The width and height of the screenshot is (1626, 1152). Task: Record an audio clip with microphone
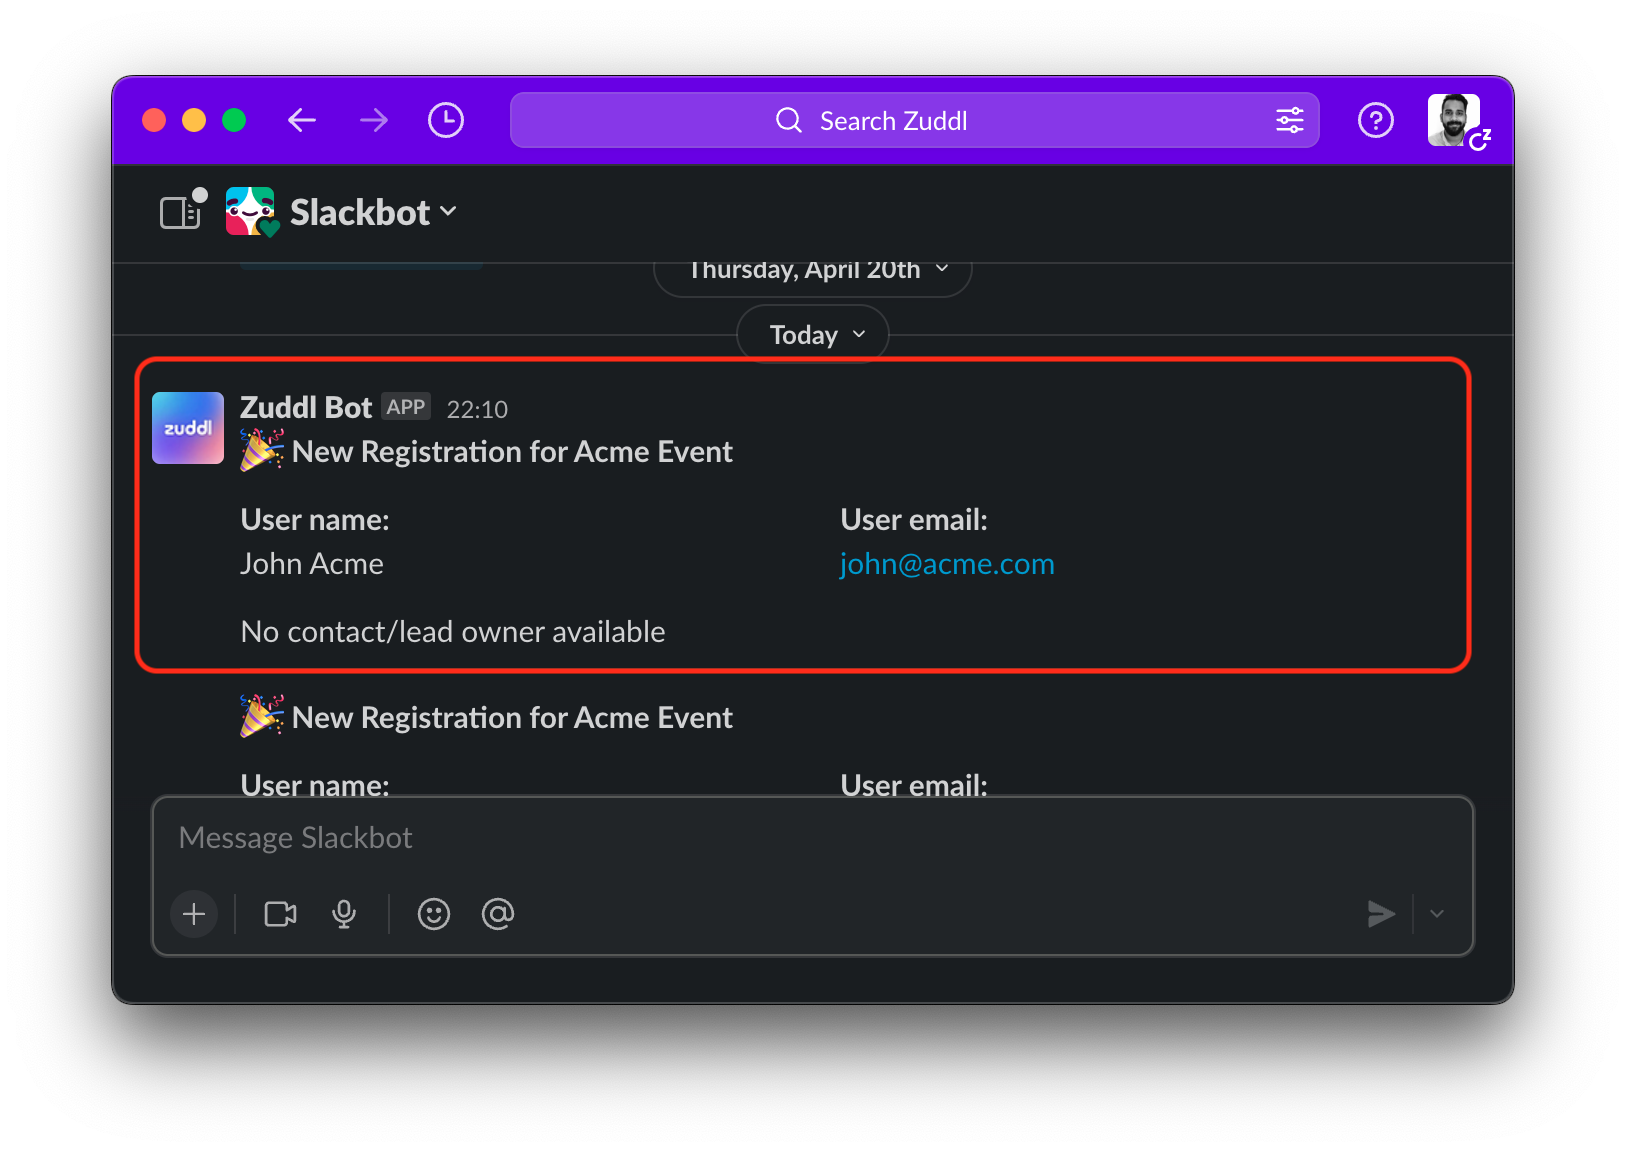[344, 914]
